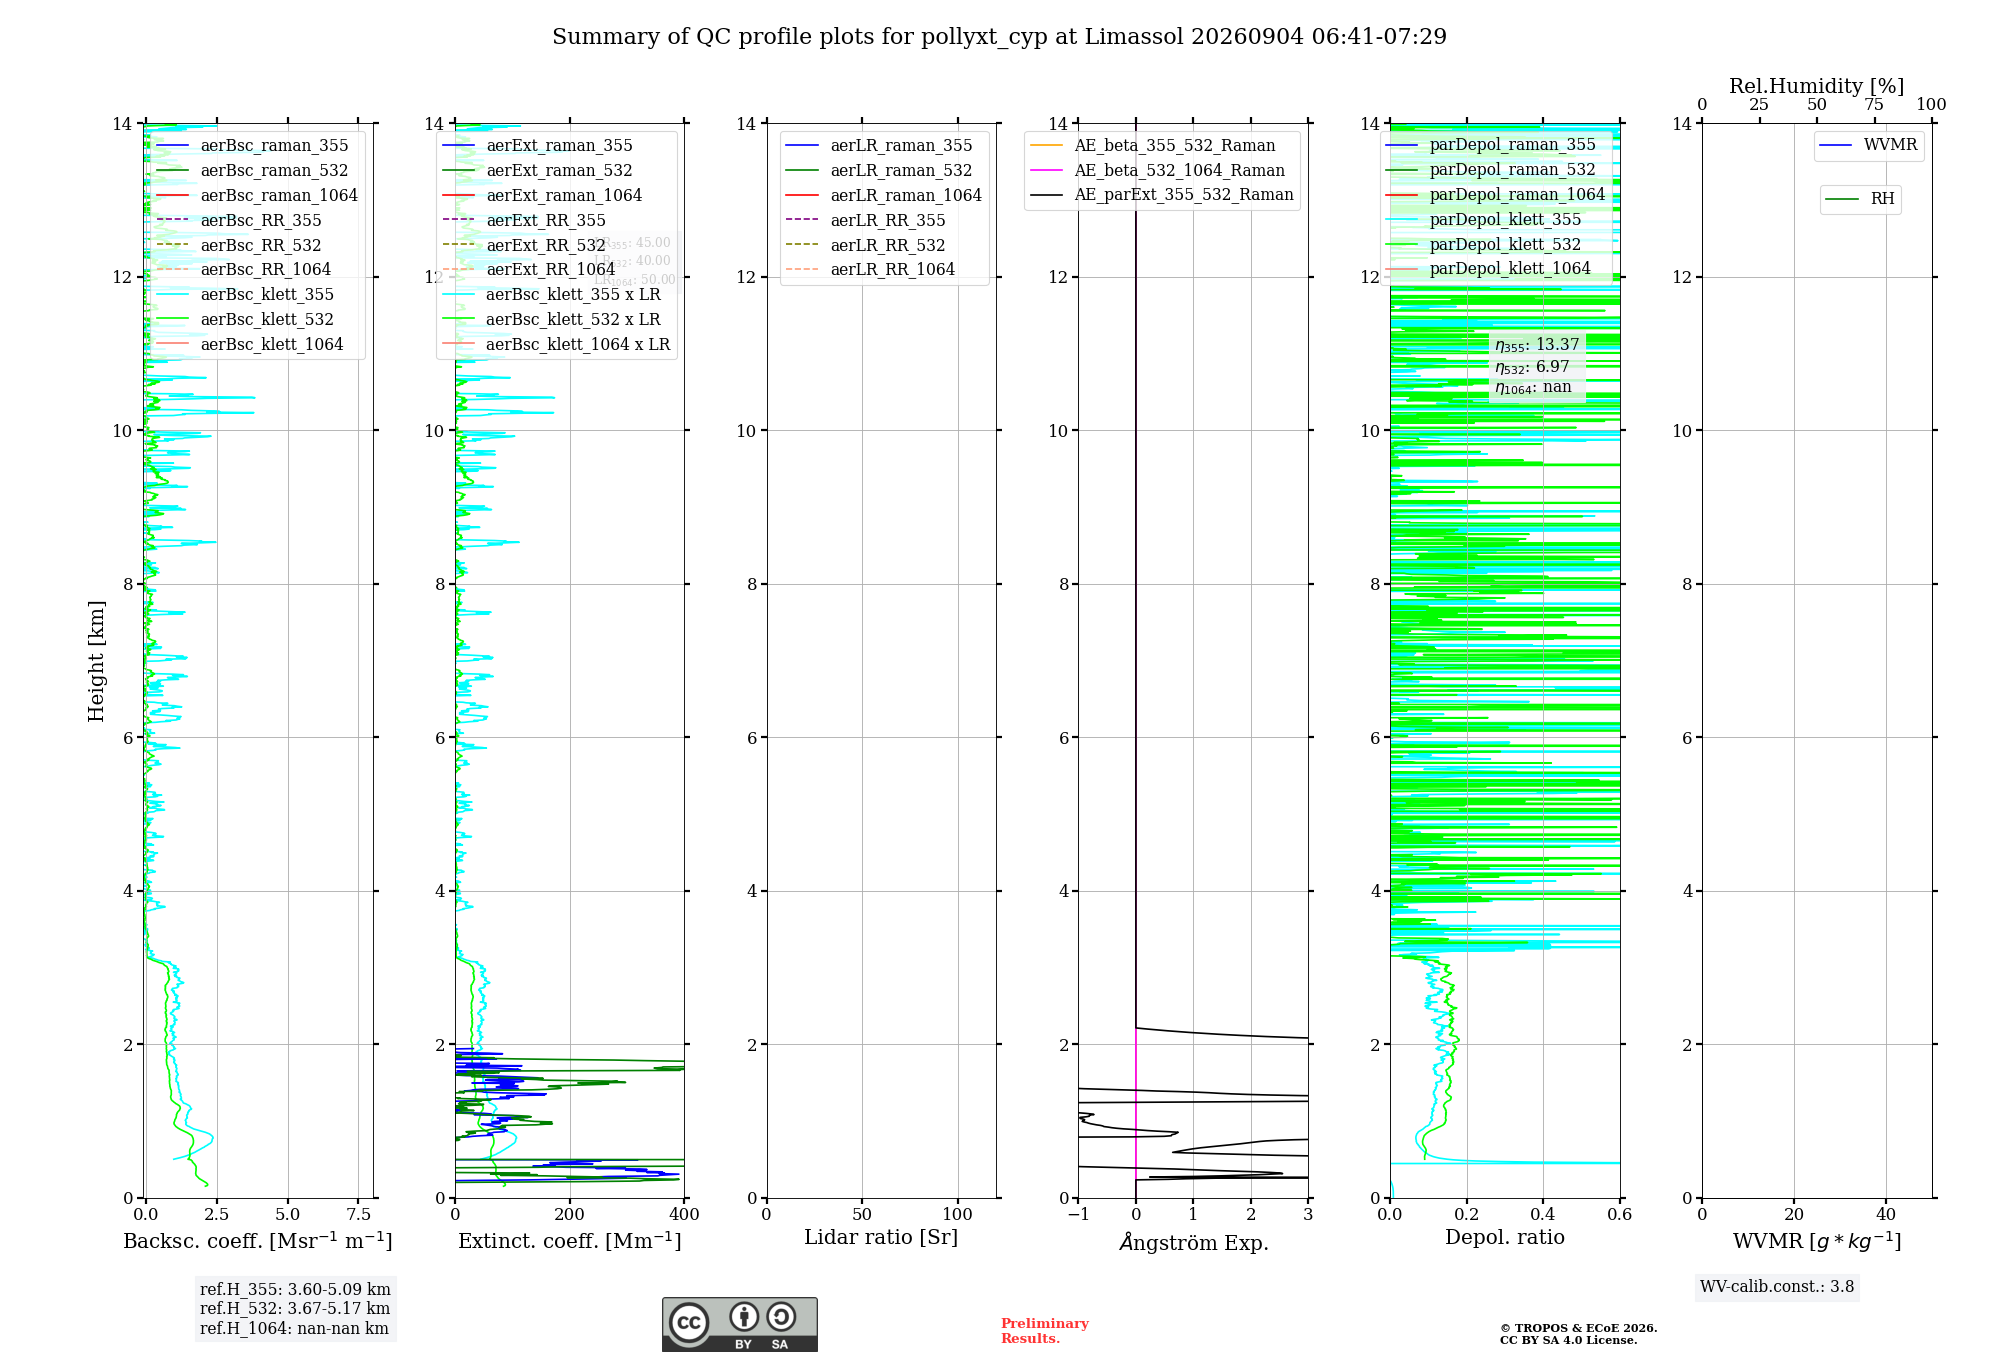Click the blue line sample beside WVMR

coord(1837,146)
